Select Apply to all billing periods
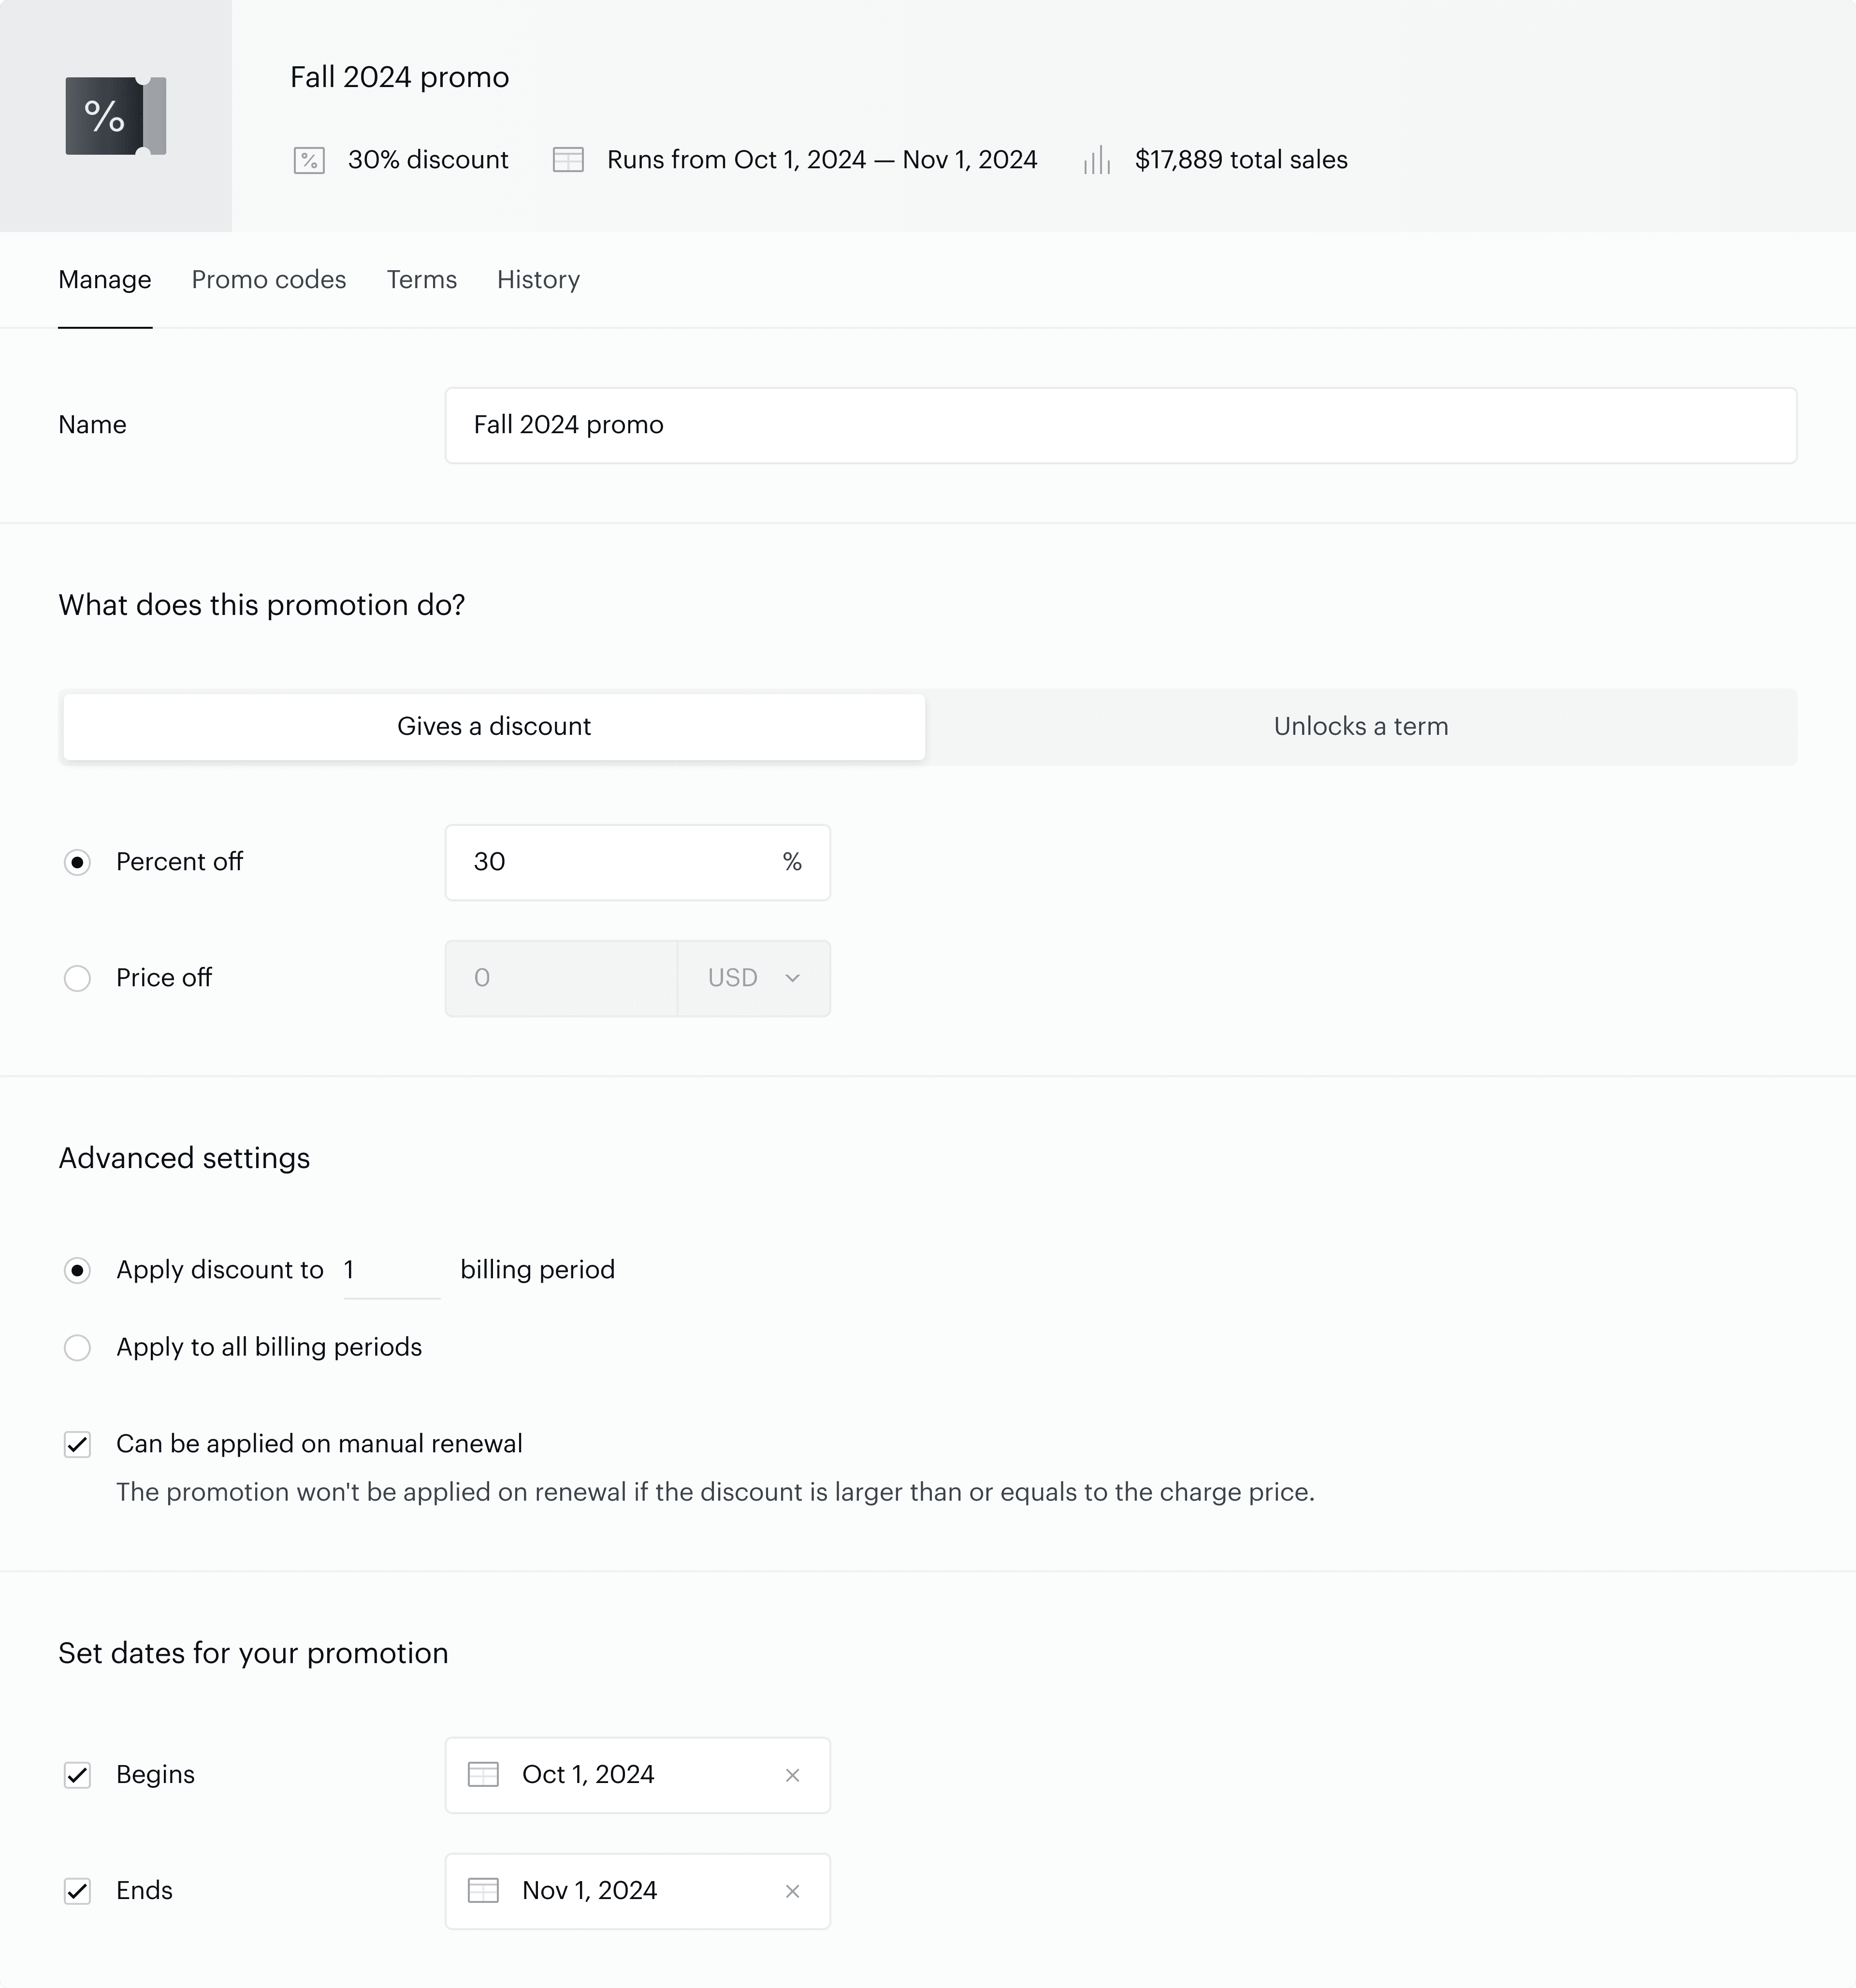1856x1988 pixels. (77, 1348)
